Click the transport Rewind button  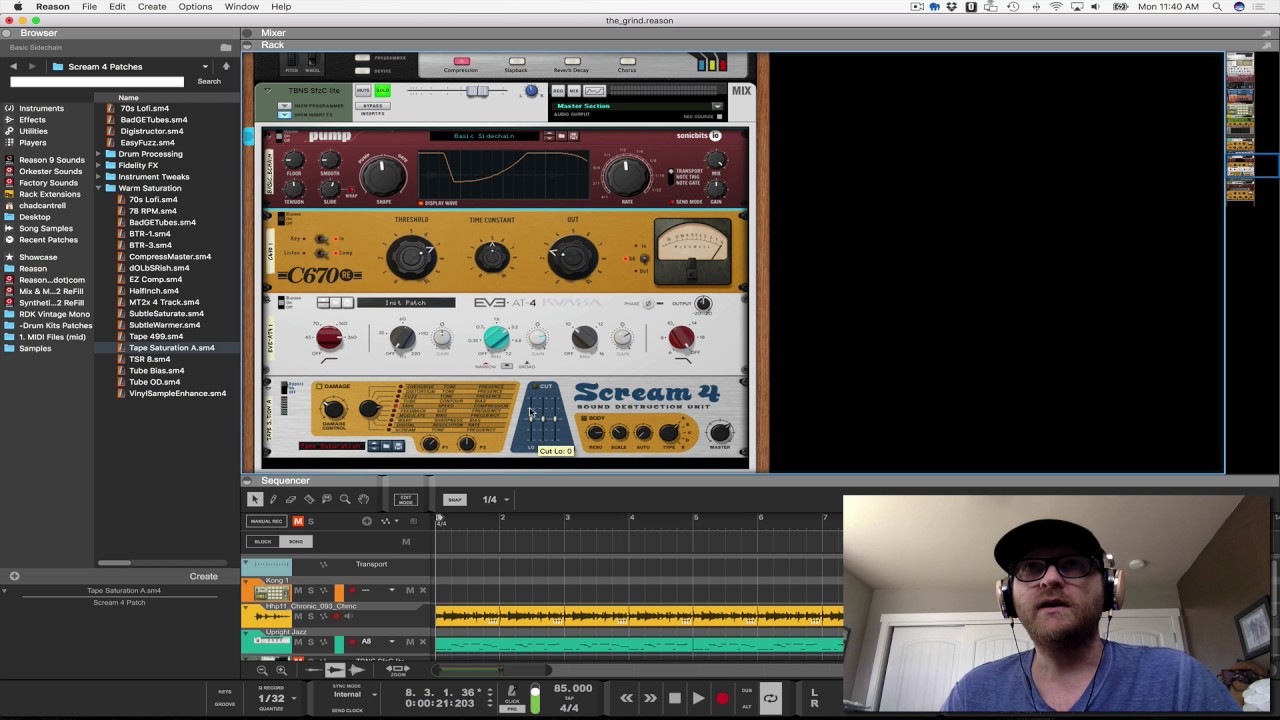coord(626,699)
